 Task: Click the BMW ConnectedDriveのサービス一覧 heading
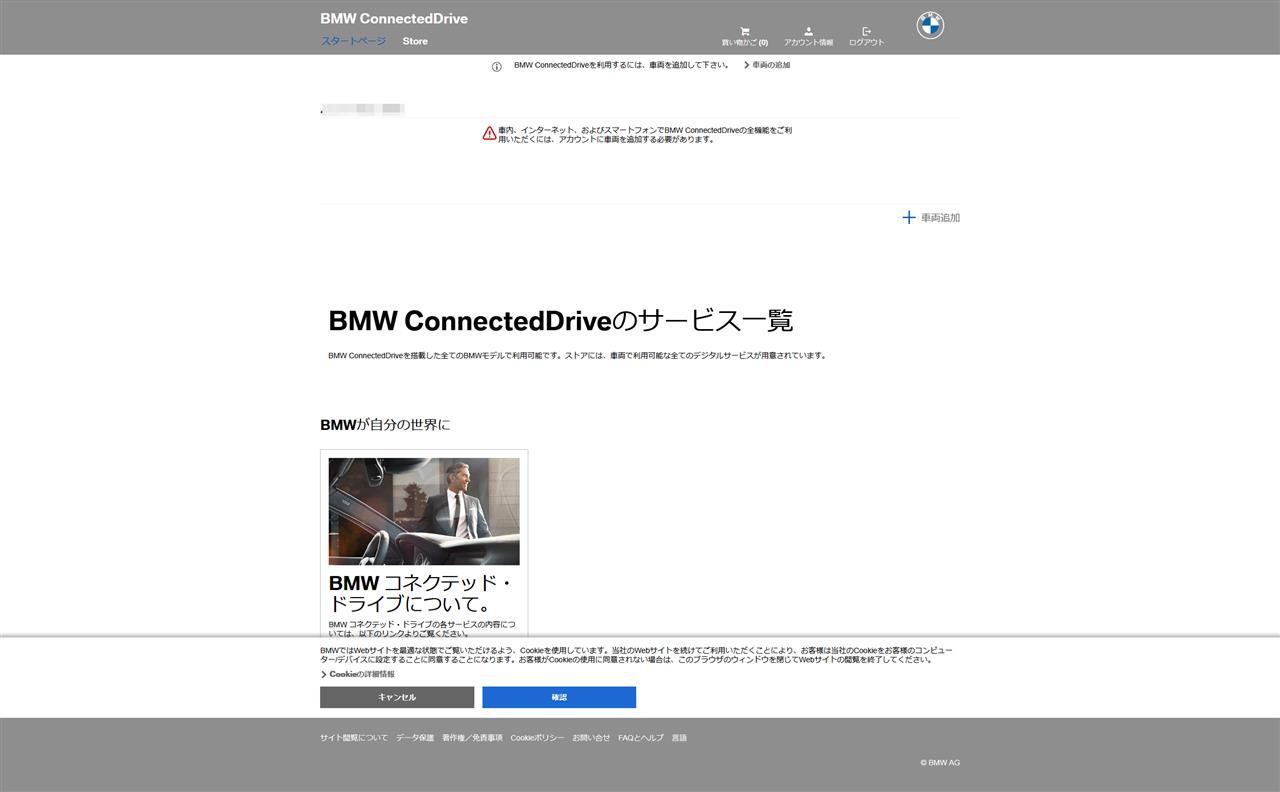tap(561, 320)
